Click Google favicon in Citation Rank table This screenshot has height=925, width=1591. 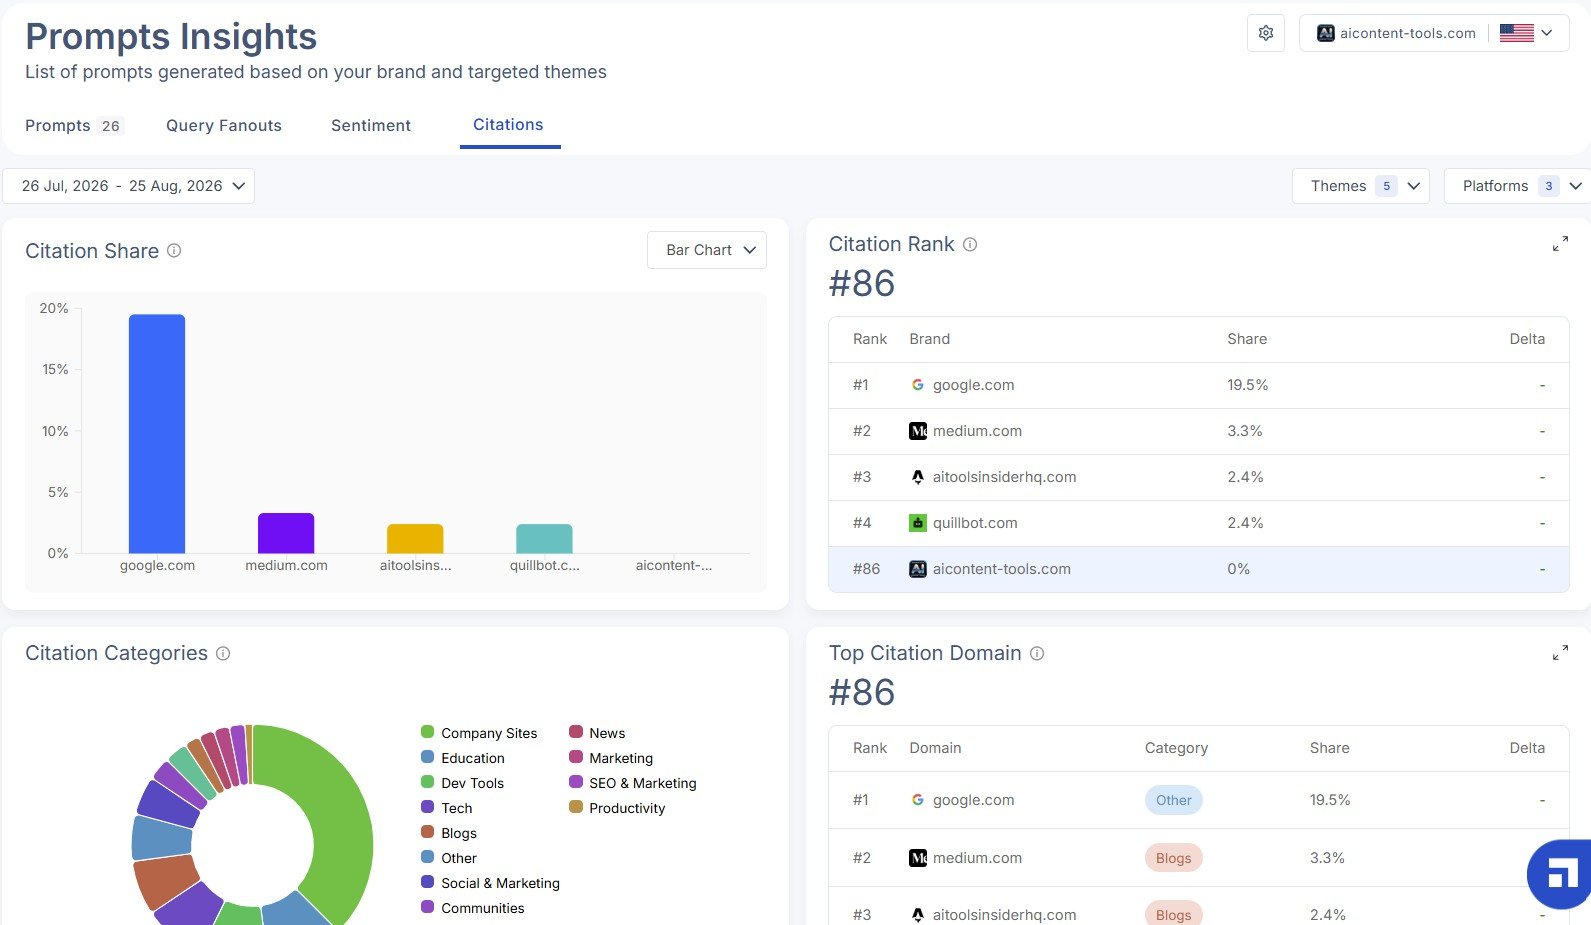pos(918,385)
